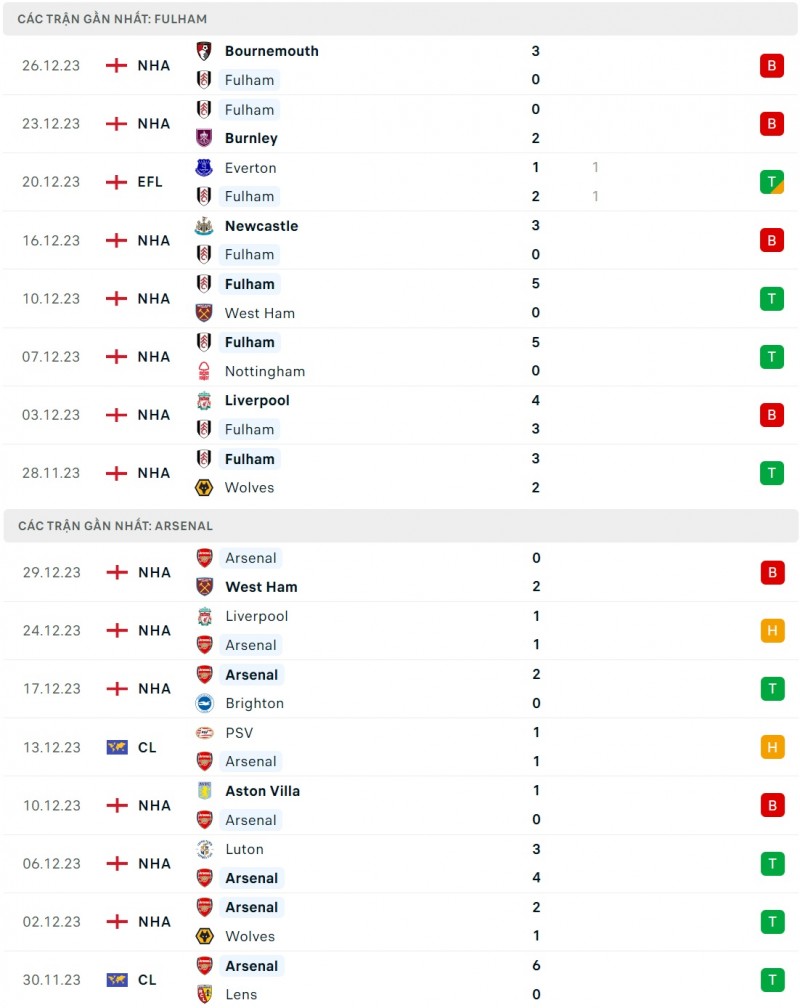Click the Newcastle club crest icon

point(204,226)
